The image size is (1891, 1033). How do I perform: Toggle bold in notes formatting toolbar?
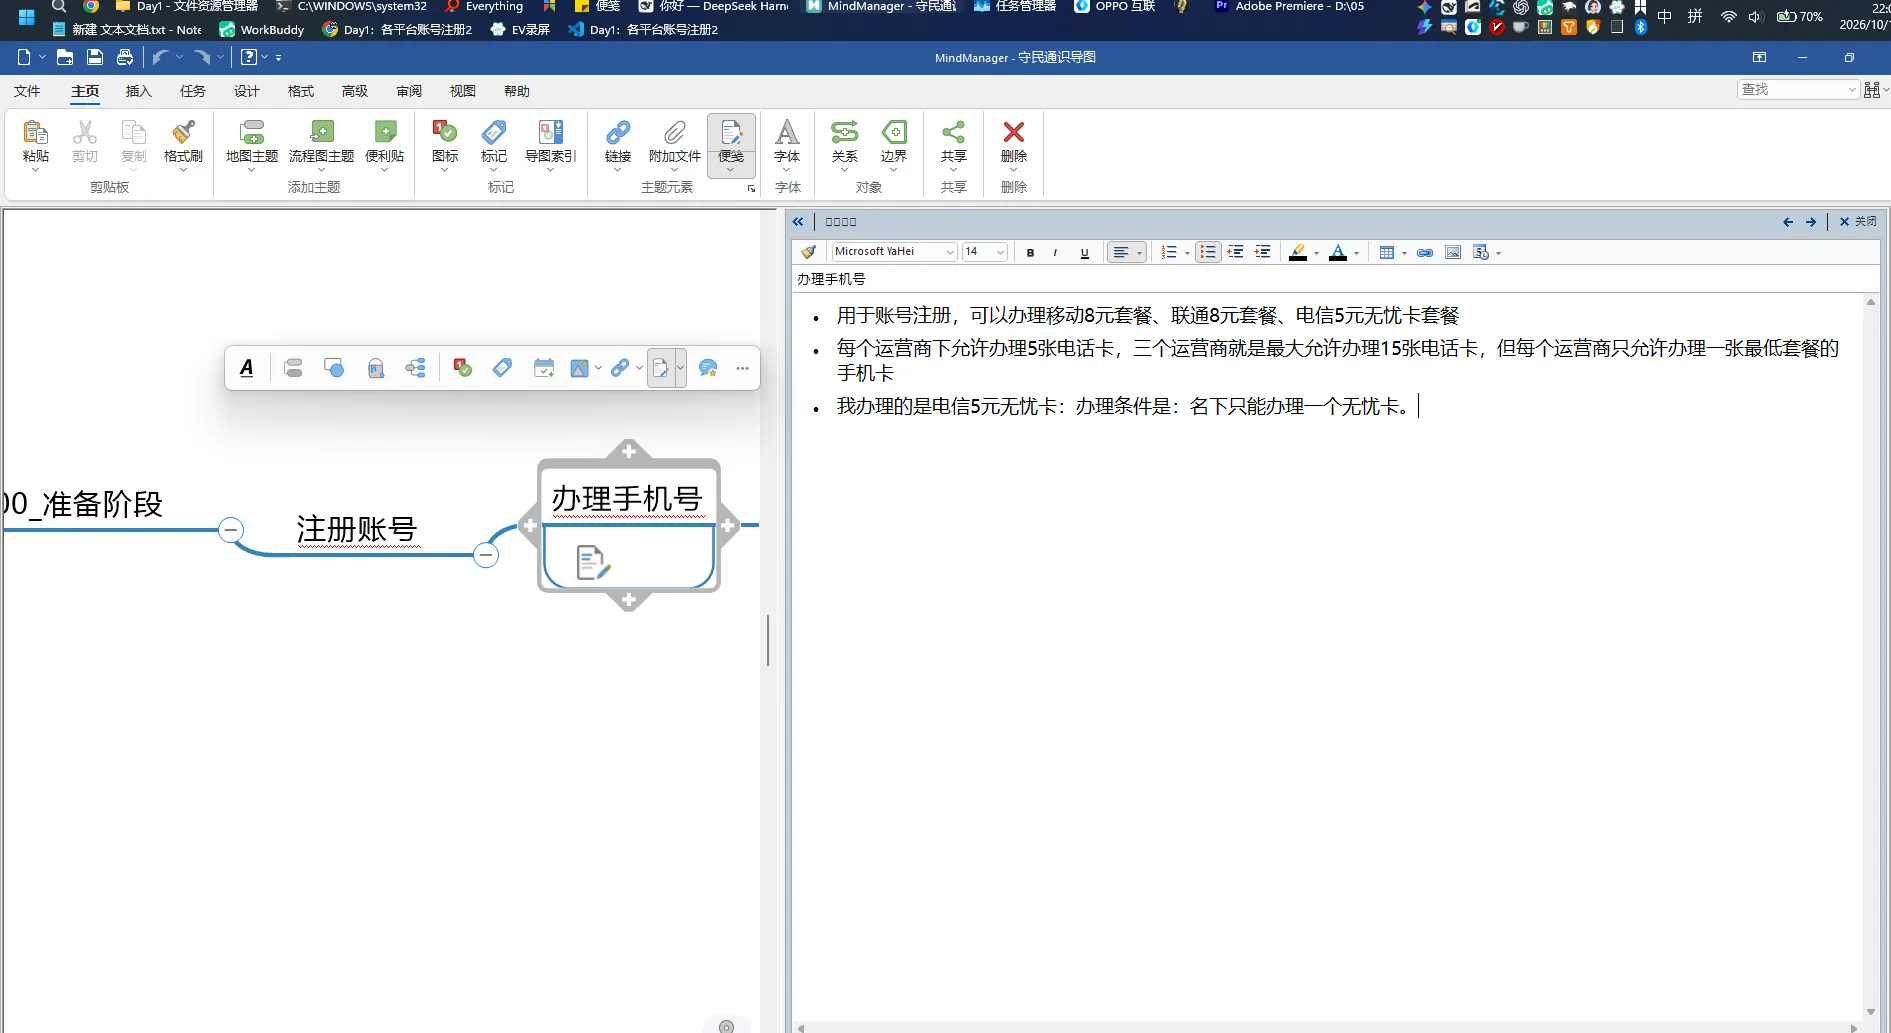pos(1030,253)
